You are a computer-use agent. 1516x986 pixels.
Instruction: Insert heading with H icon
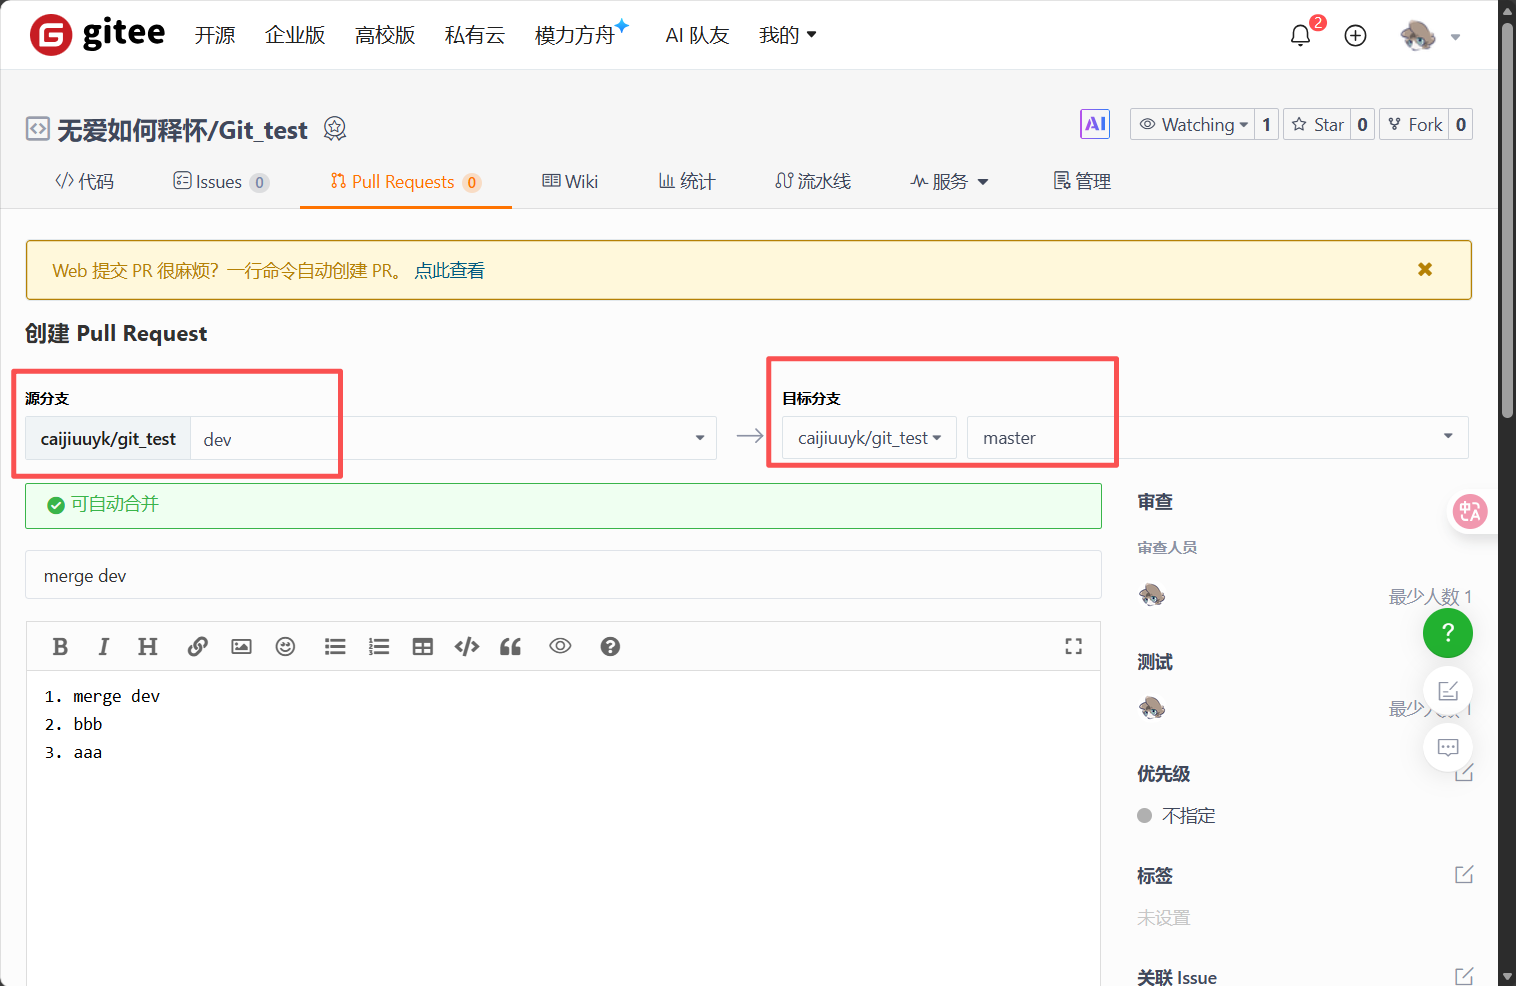click(147, 647)
